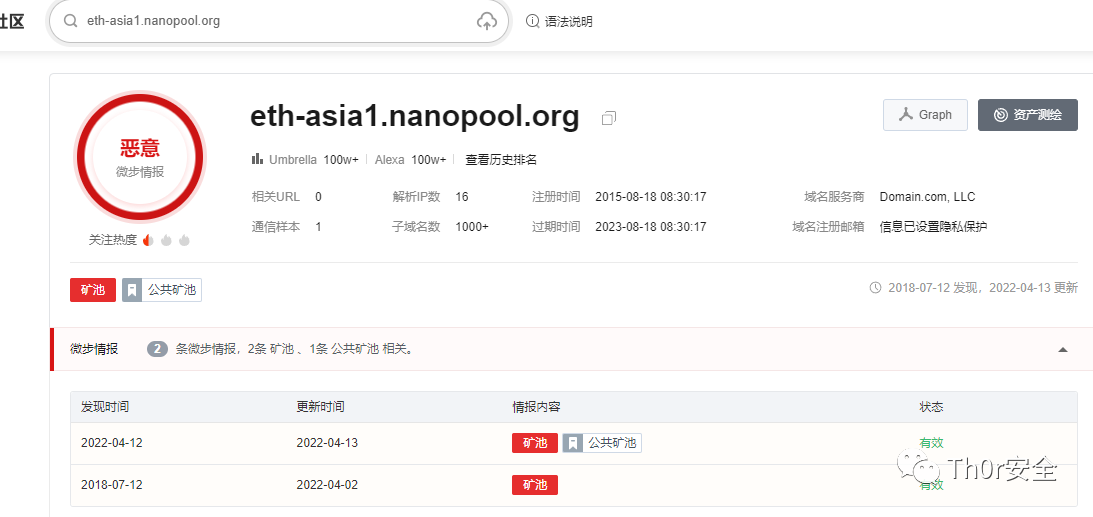Click expiry time 2023-08-18 08:30:17
Screen dimensions: 1093x517
[651, 226]
